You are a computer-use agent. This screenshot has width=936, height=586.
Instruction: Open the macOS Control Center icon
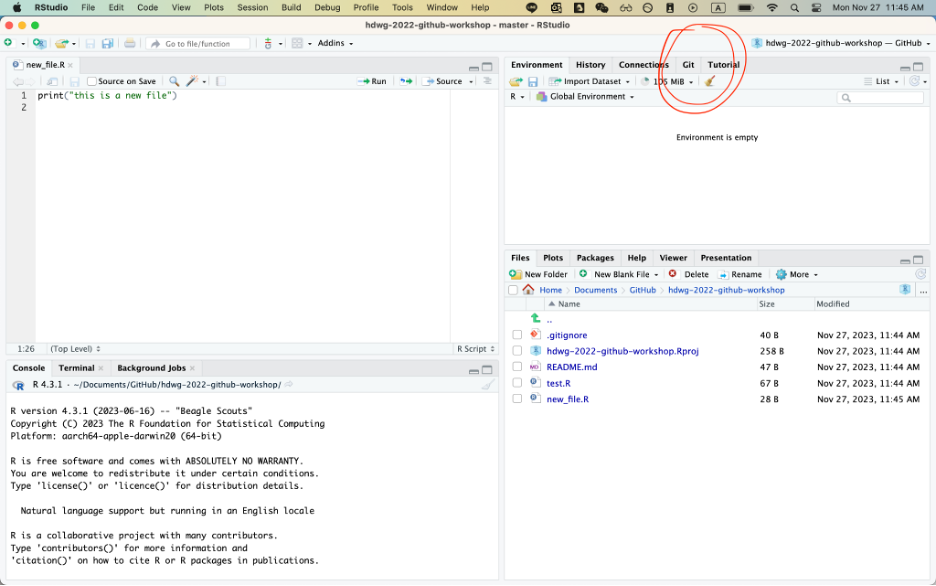[x=816, y=8]
